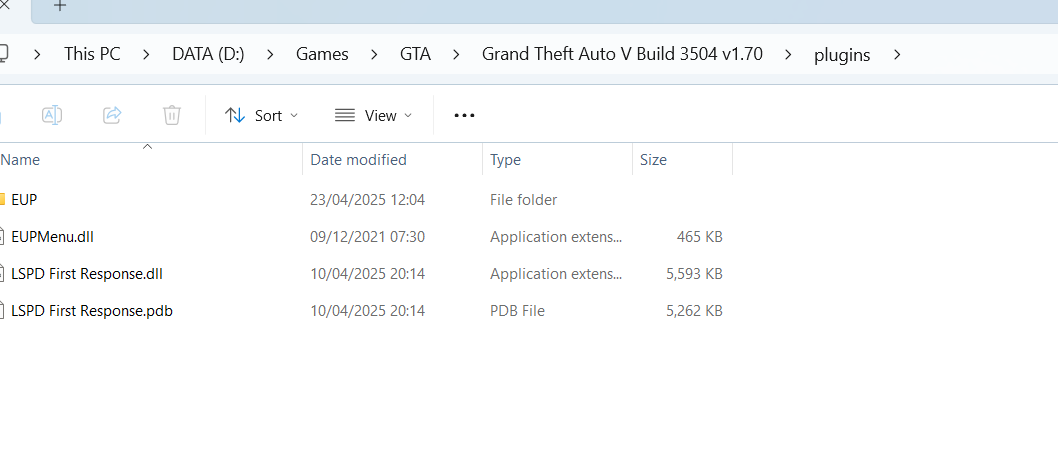Open the See more ellipsis menu
Image resolution: width=1058 pixels, height=452 pixels.
pyautogui.click(x=464, y=115)
